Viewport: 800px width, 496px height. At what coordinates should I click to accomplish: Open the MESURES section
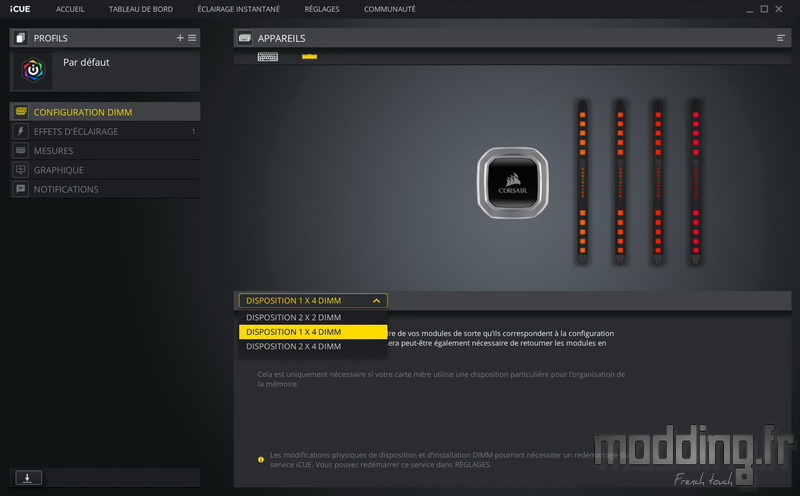tap(105, 151)
